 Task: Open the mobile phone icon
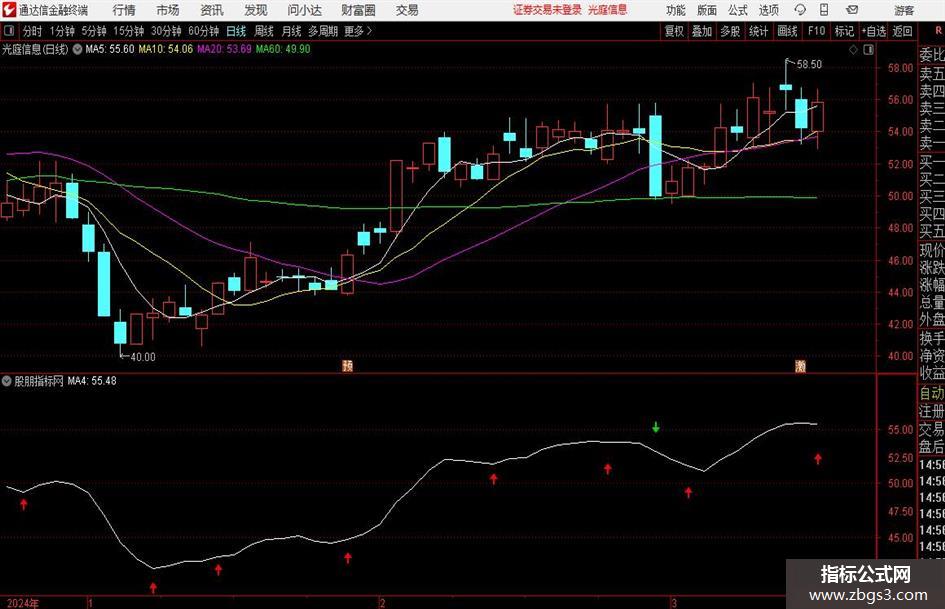click(824, 10)
